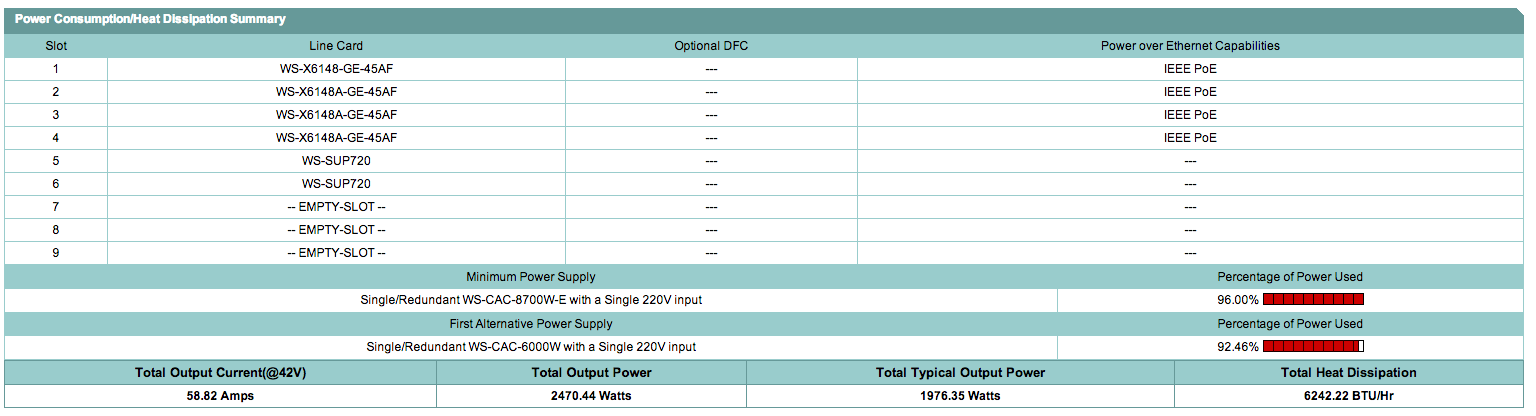This screenshot has height=416, width=1536.
Task: Click the EMPTY-SLOT entry in slot 7
Action: point(336,207)
